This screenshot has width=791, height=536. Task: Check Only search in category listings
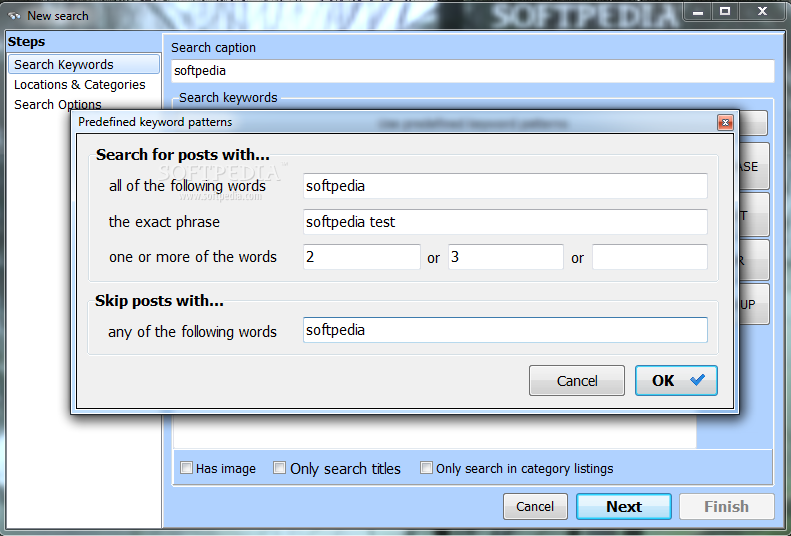point(426,468)
